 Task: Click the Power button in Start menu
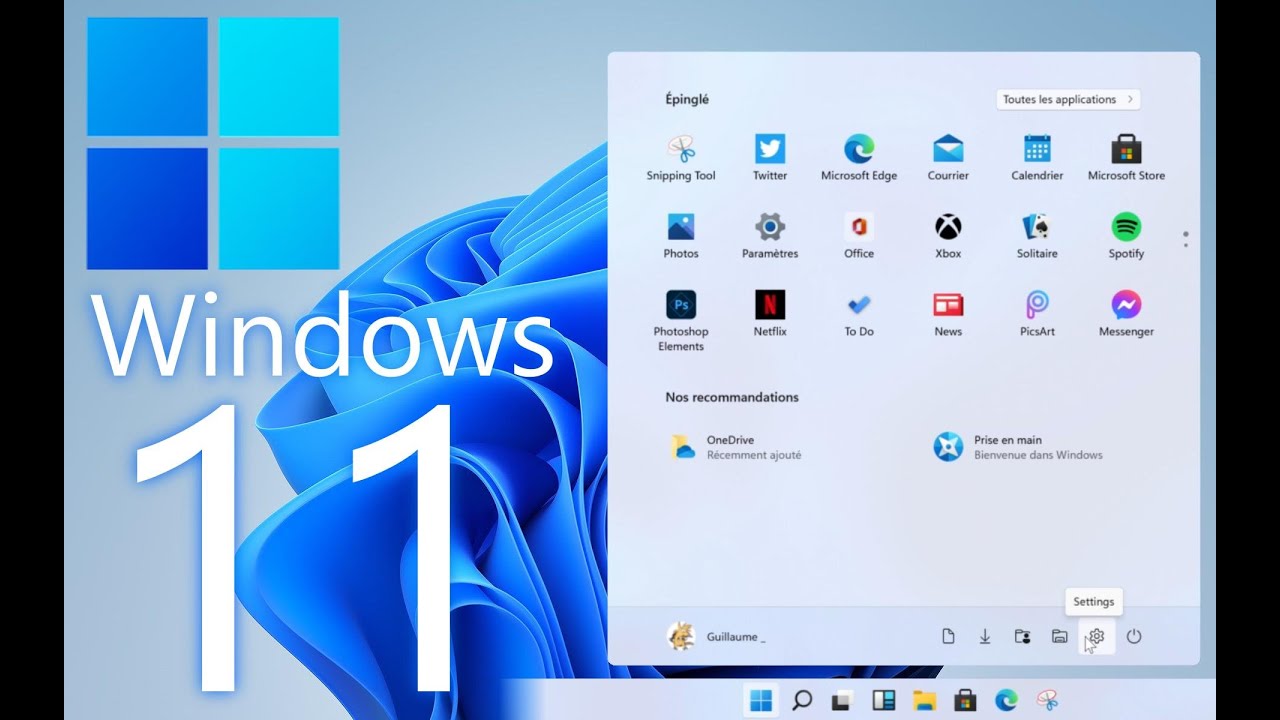[1134, 636]
